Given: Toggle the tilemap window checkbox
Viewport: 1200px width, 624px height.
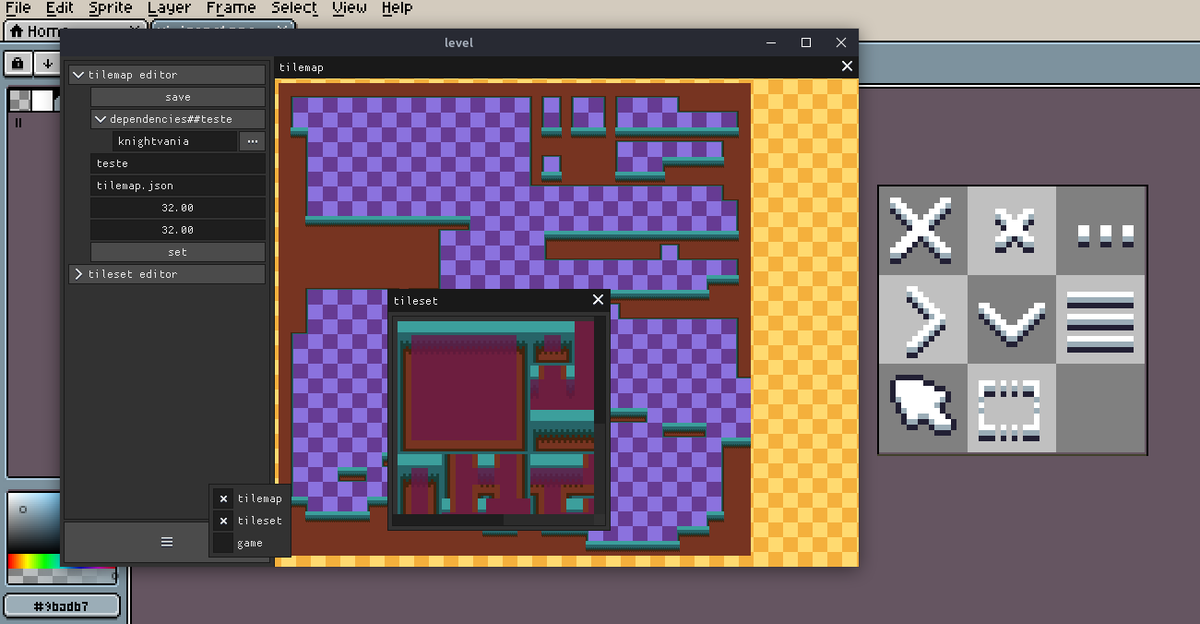Looking at the screenshot, I should pyautogui.click(x=223, y=498).
